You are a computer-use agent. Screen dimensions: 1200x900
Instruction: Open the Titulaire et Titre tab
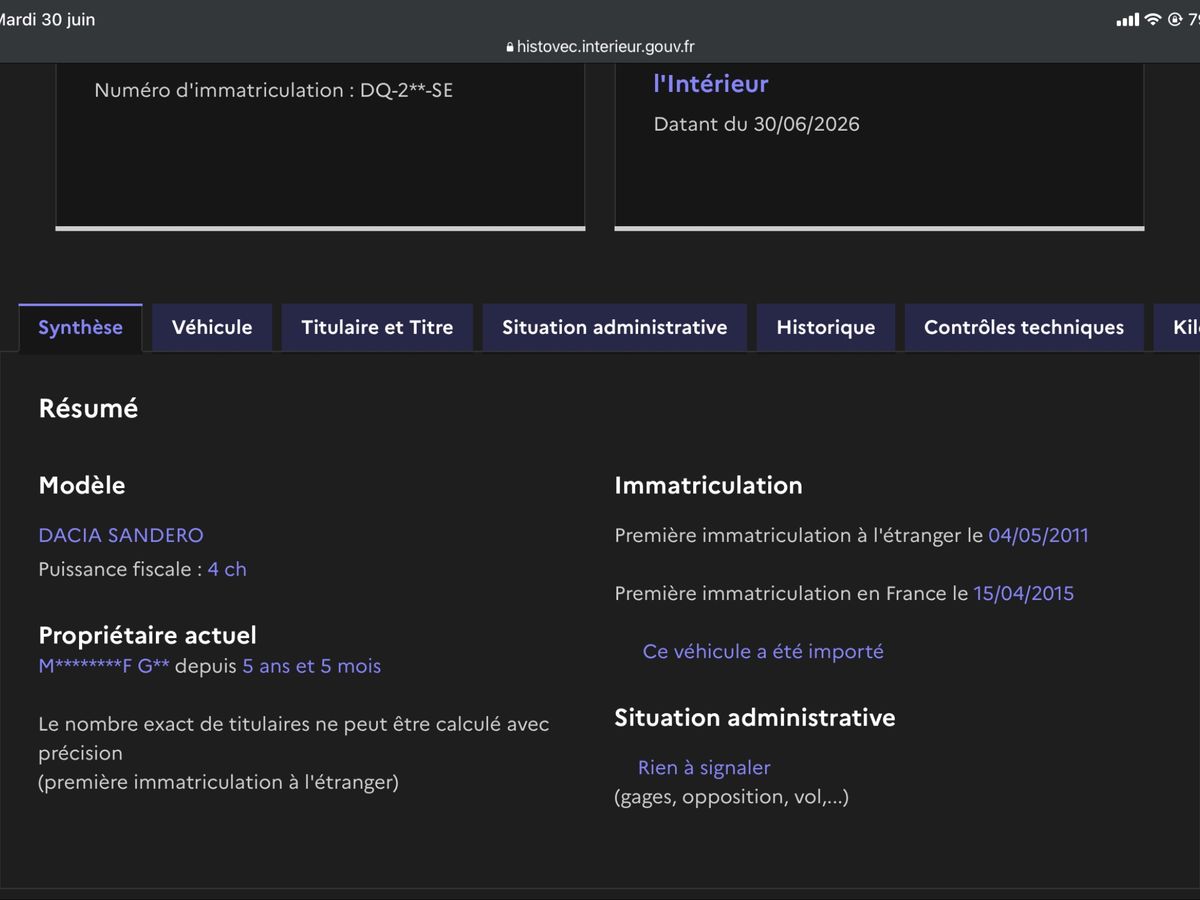tap(377, 327)
